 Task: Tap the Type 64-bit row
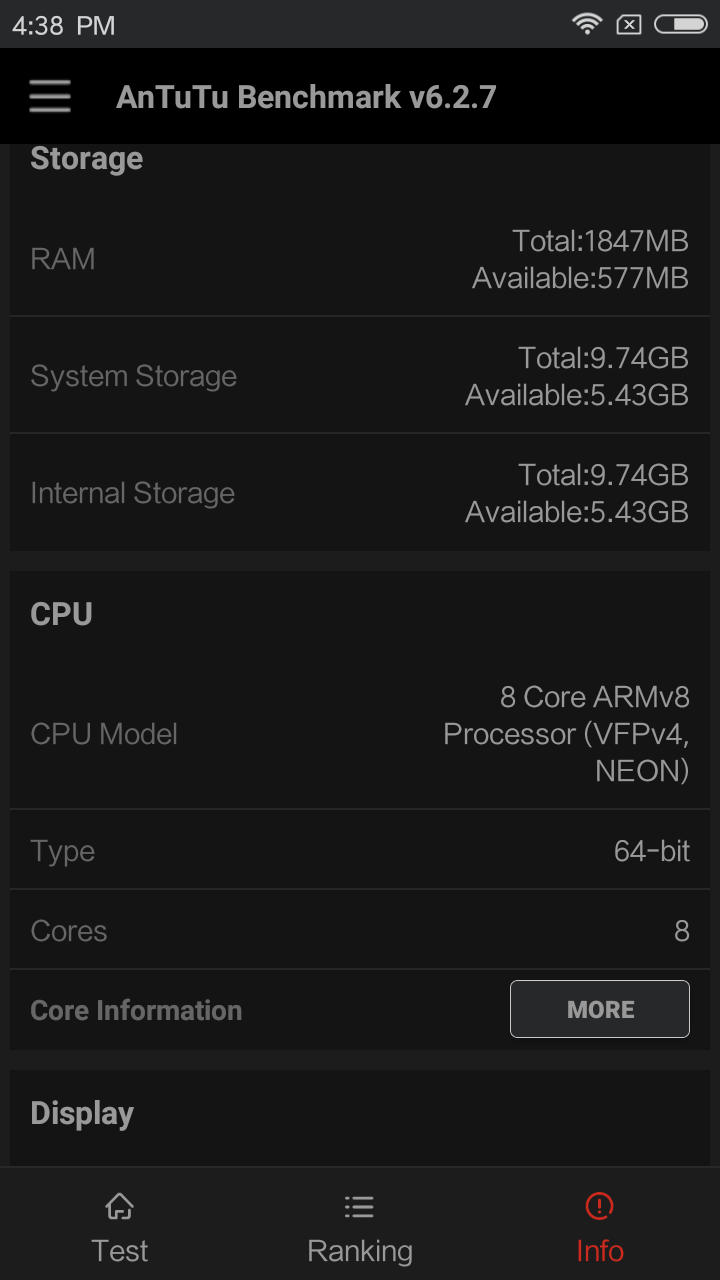click(360, 850)
